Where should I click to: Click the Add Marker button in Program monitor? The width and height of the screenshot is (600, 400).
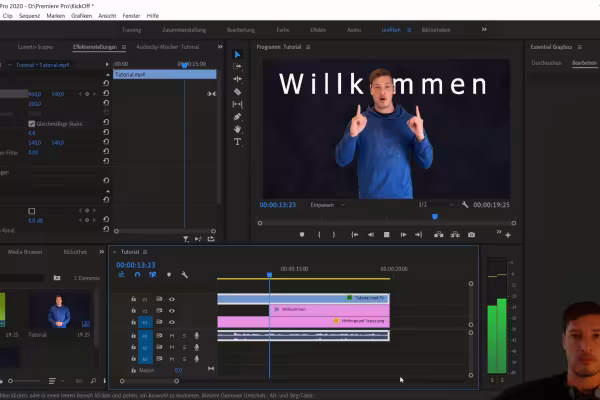pyautogui.click(x=302, y=235)
